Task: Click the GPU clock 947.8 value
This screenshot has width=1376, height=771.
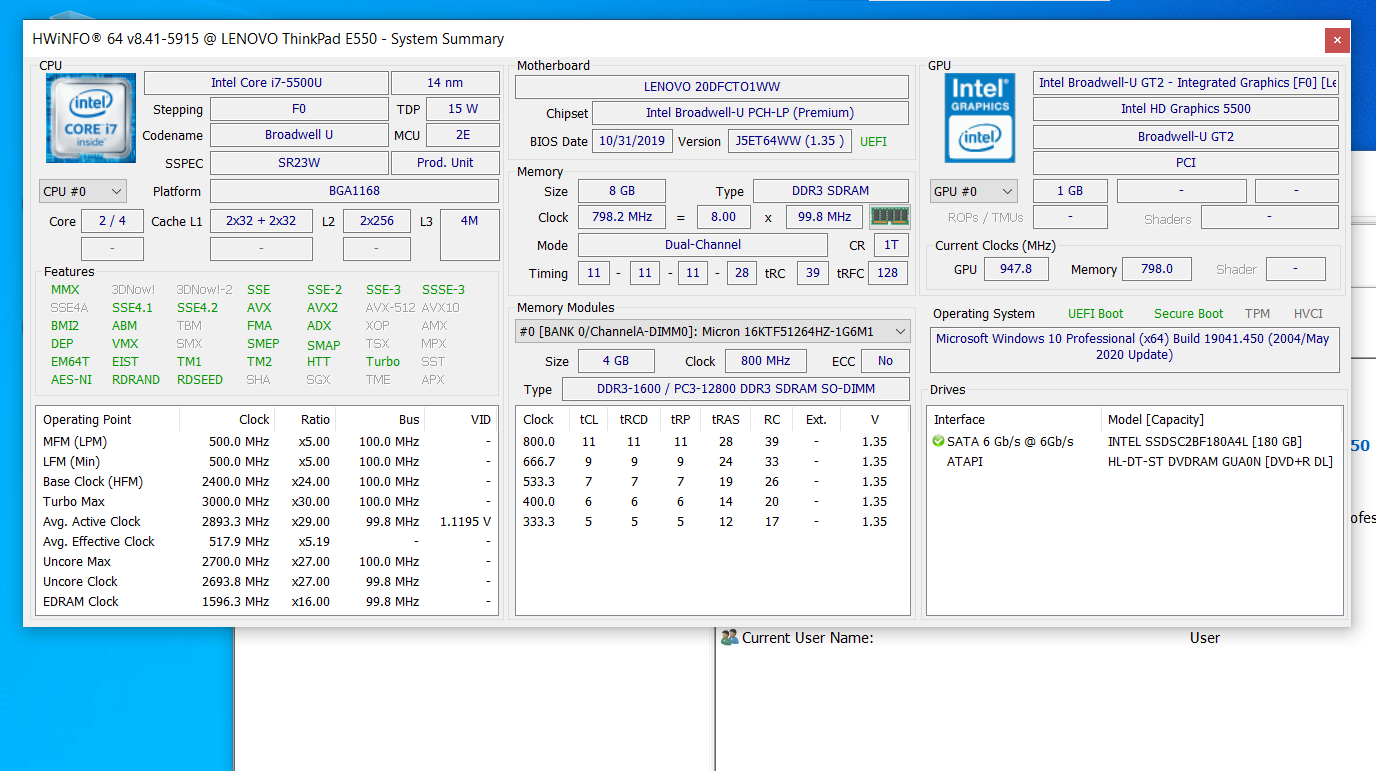Action: click(x=1016, y=269)
